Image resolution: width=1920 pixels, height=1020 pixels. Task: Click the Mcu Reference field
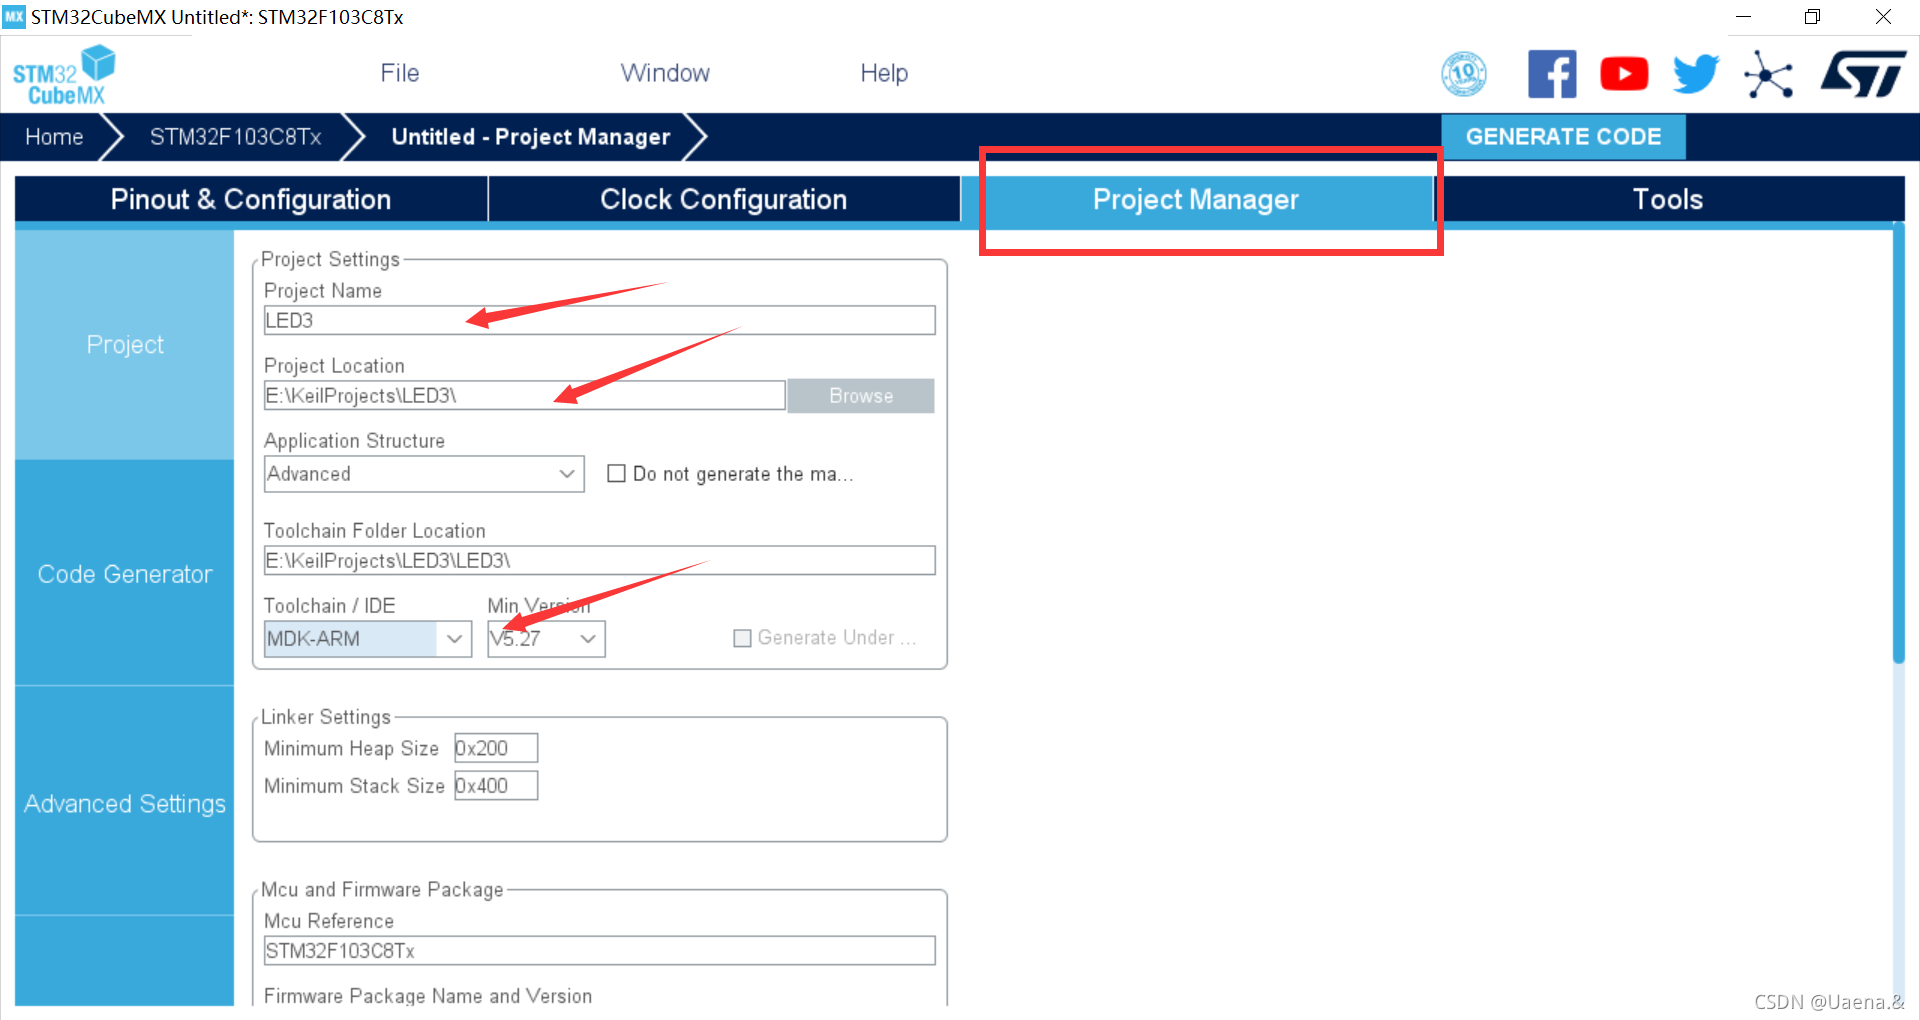(599, 950)
